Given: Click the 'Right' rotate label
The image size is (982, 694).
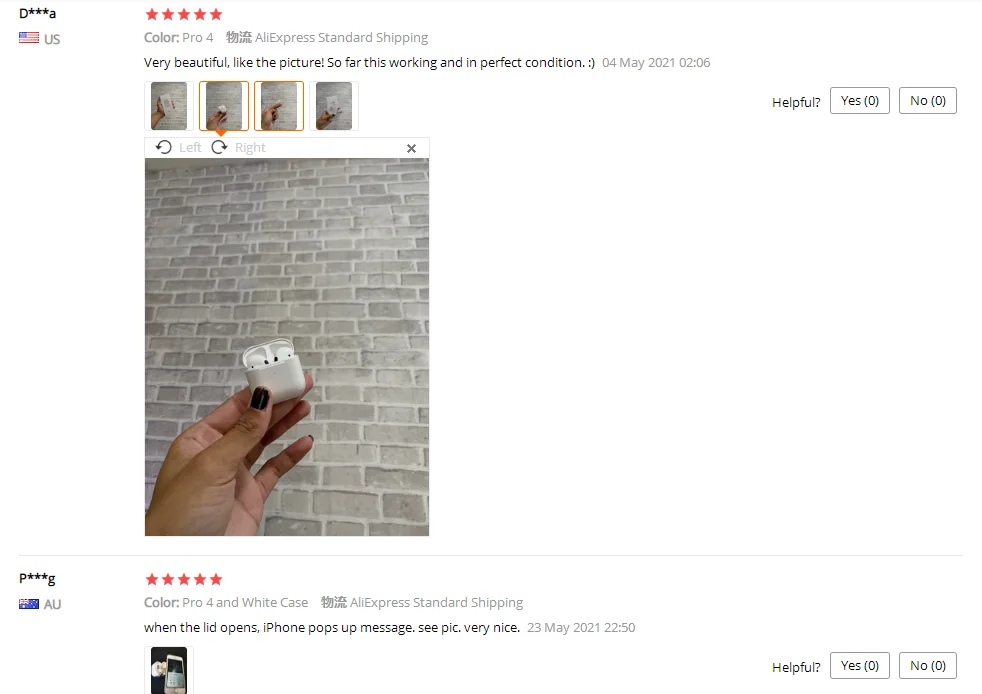Looking at the screenshot, I should (x=251, y=148).
